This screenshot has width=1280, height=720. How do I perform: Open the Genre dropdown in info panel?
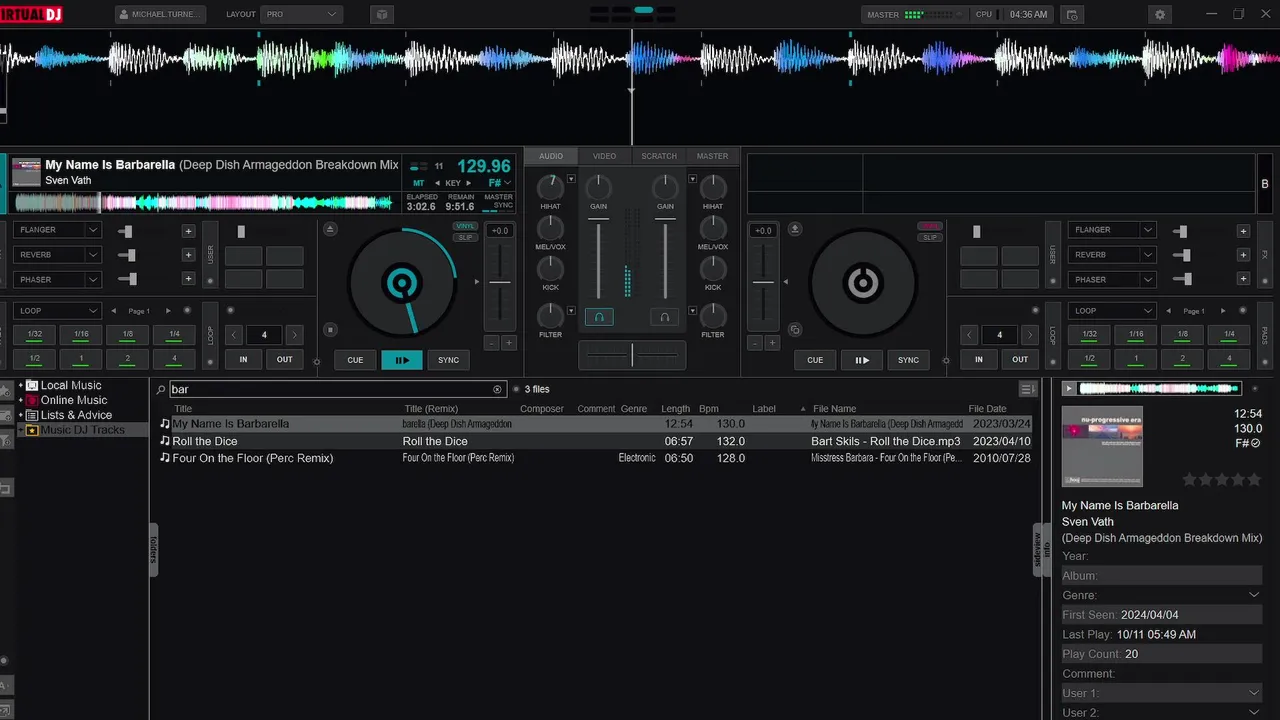point(1254,595)
